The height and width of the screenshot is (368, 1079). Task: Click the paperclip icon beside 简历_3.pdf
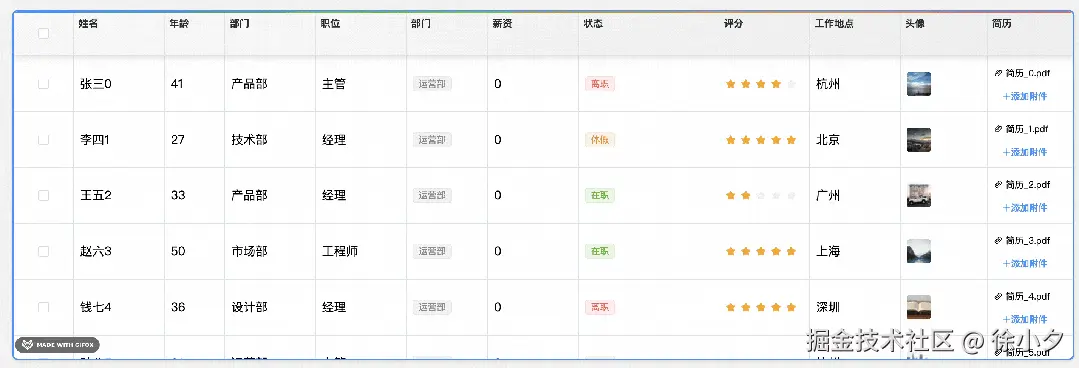[998, 240]
